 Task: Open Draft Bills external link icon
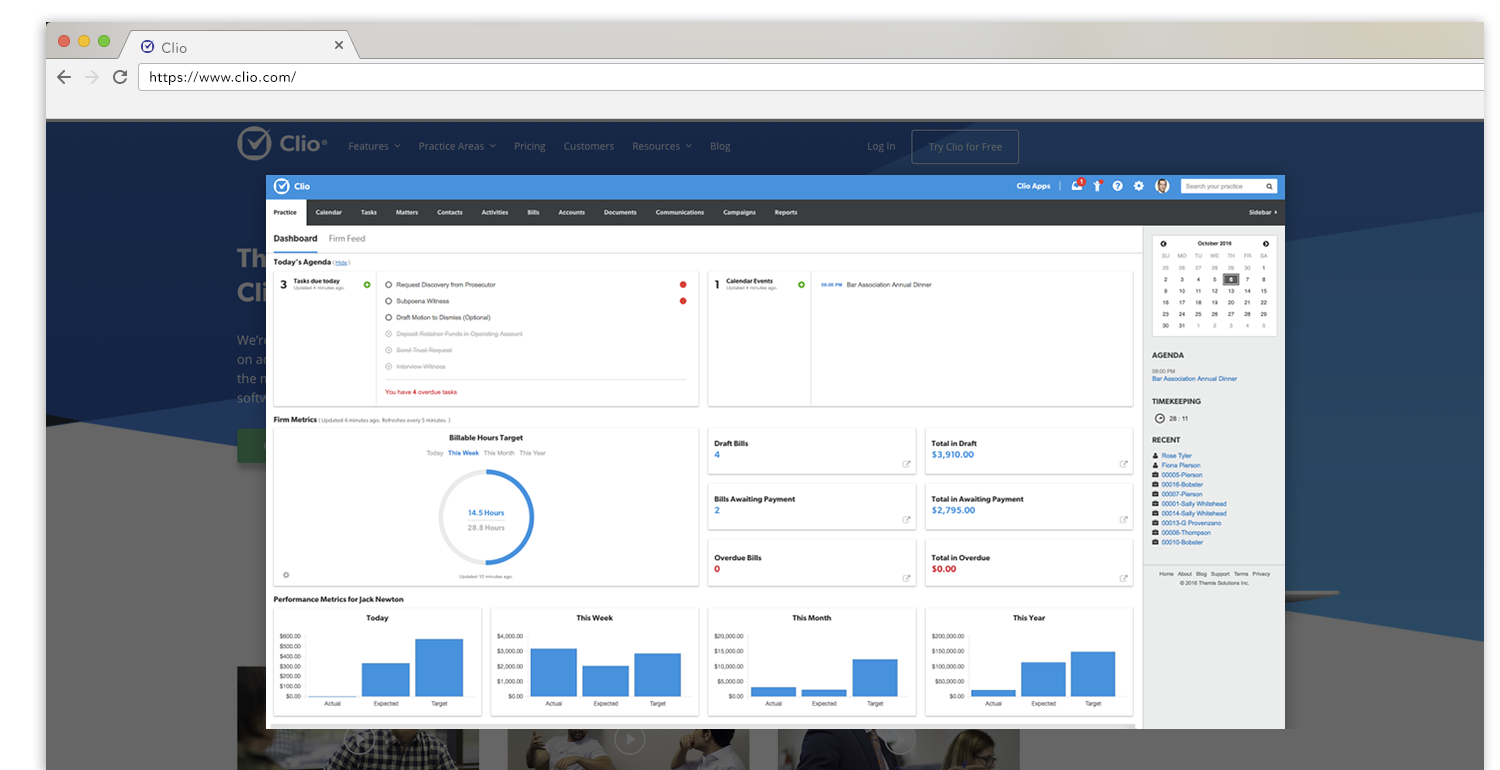tap(906, 464)
